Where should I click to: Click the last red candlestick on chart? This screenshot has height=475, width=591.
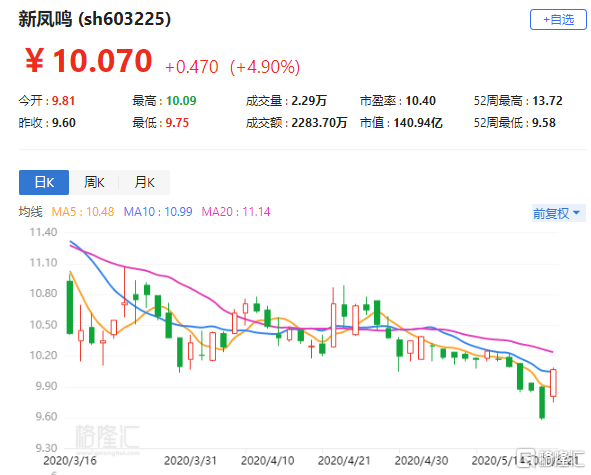tap(553, 383)
